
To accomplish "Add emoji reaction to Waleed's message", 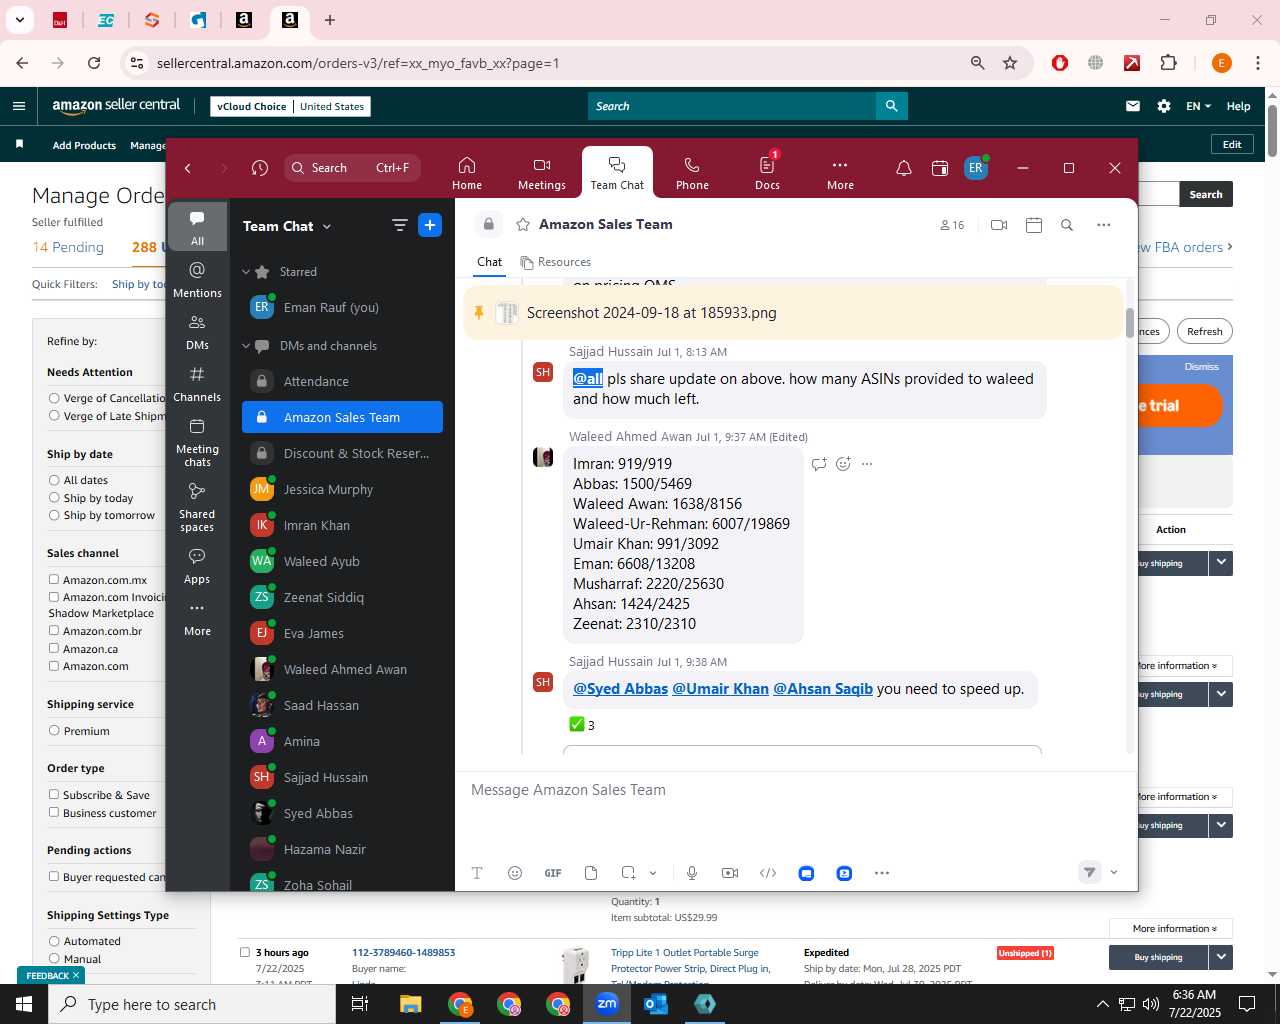I will tap(843, 463).
